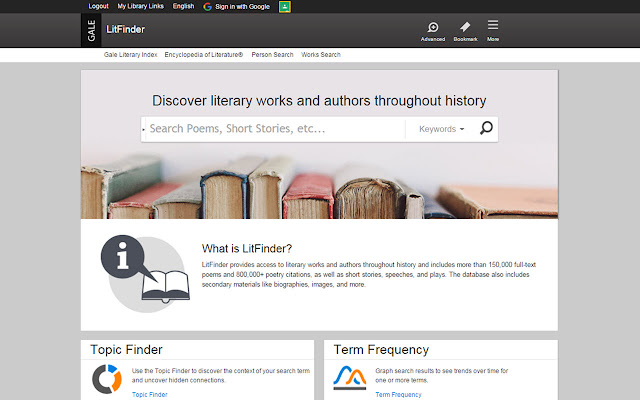Click the Logout link
The image size is (640, 400).
(98, 6)
